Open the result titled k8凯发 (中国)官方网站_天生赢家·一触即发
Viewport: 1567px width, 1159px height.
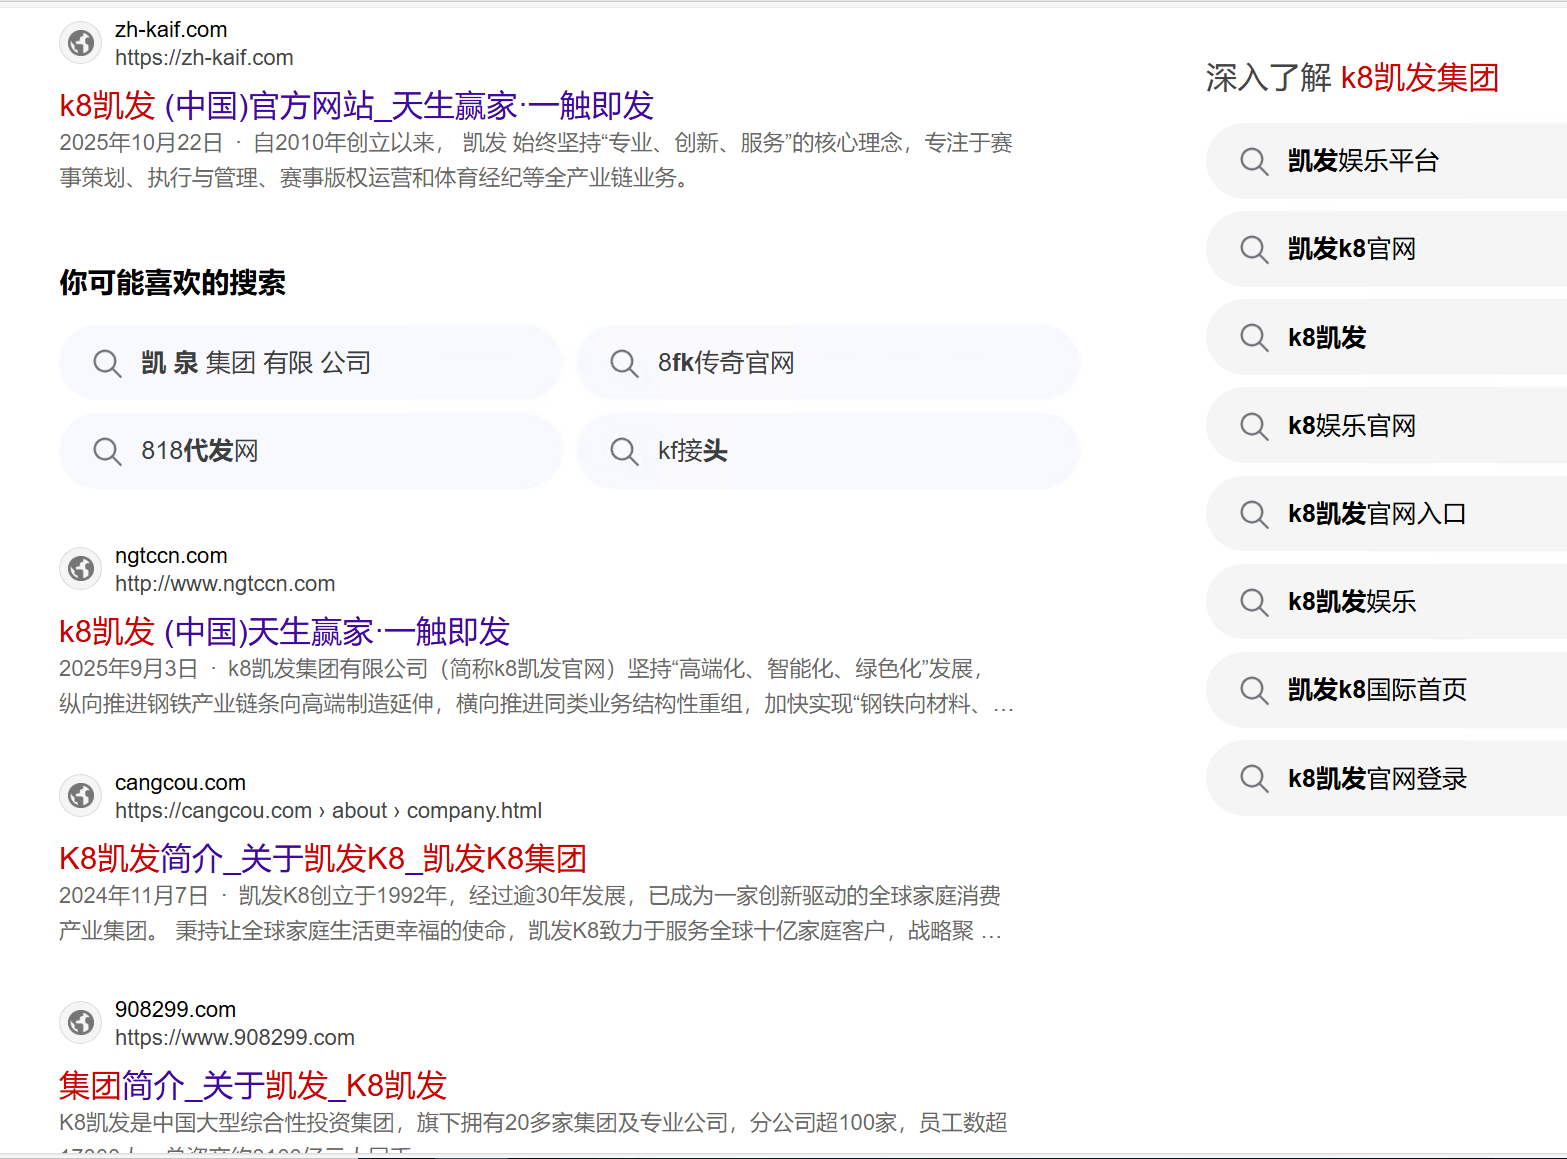click(356, 105)
